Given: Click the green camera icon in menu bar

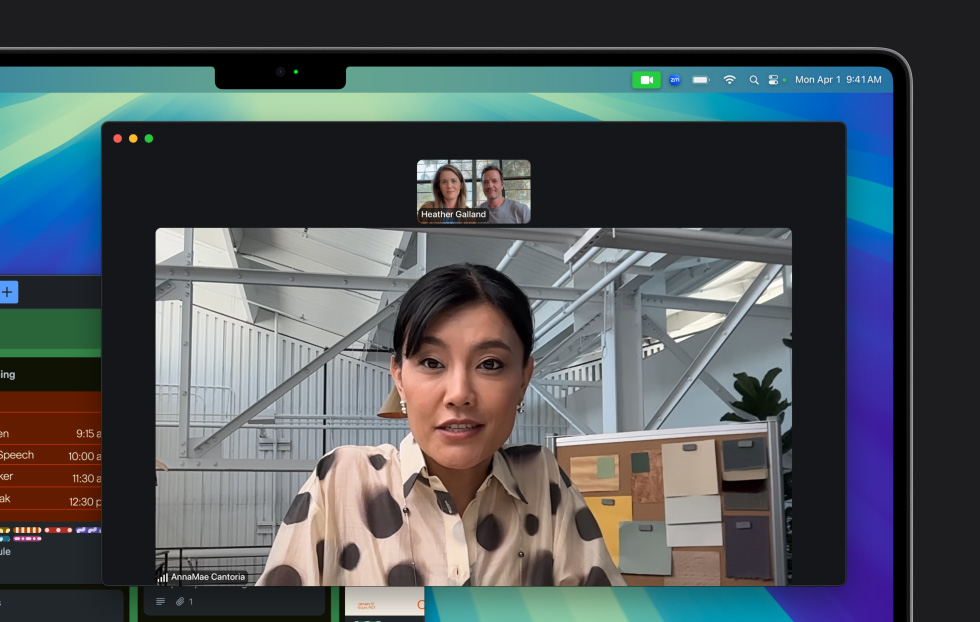Looking at the screenshot, I should (646, 80).
